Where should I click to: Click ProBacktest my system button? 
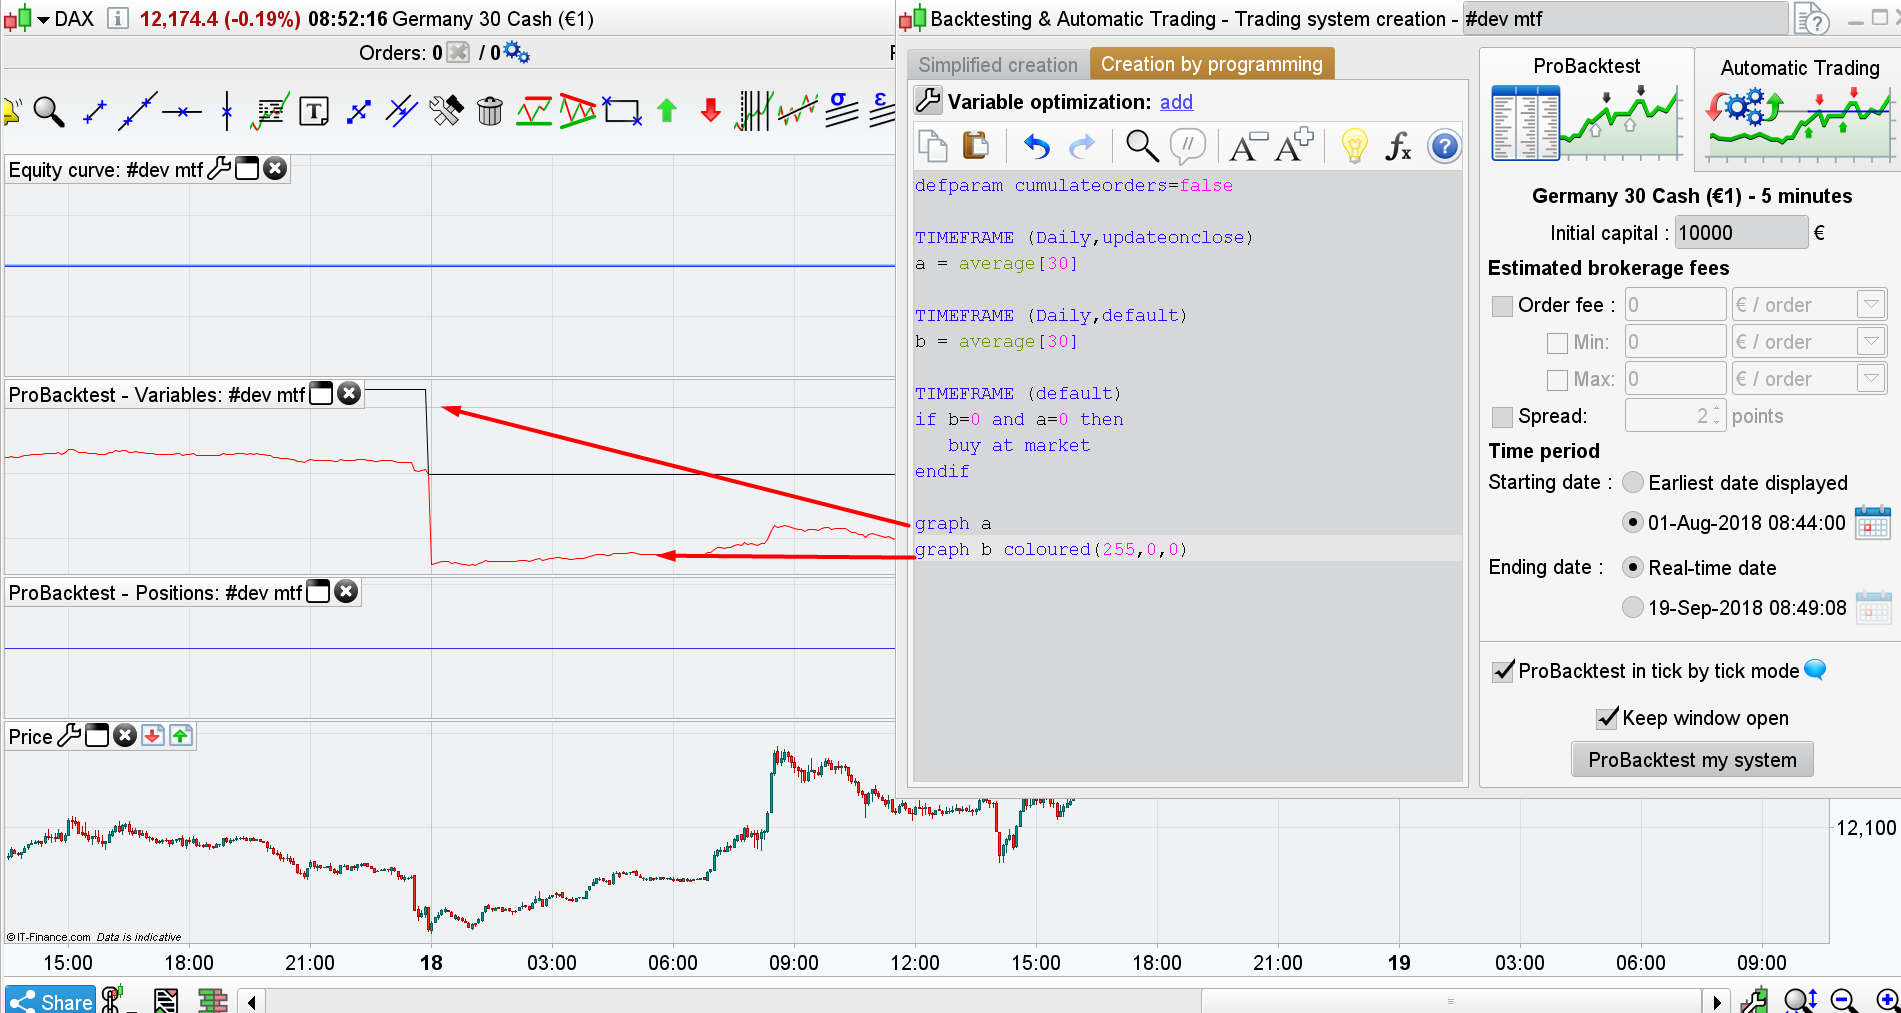[1692, 760]
